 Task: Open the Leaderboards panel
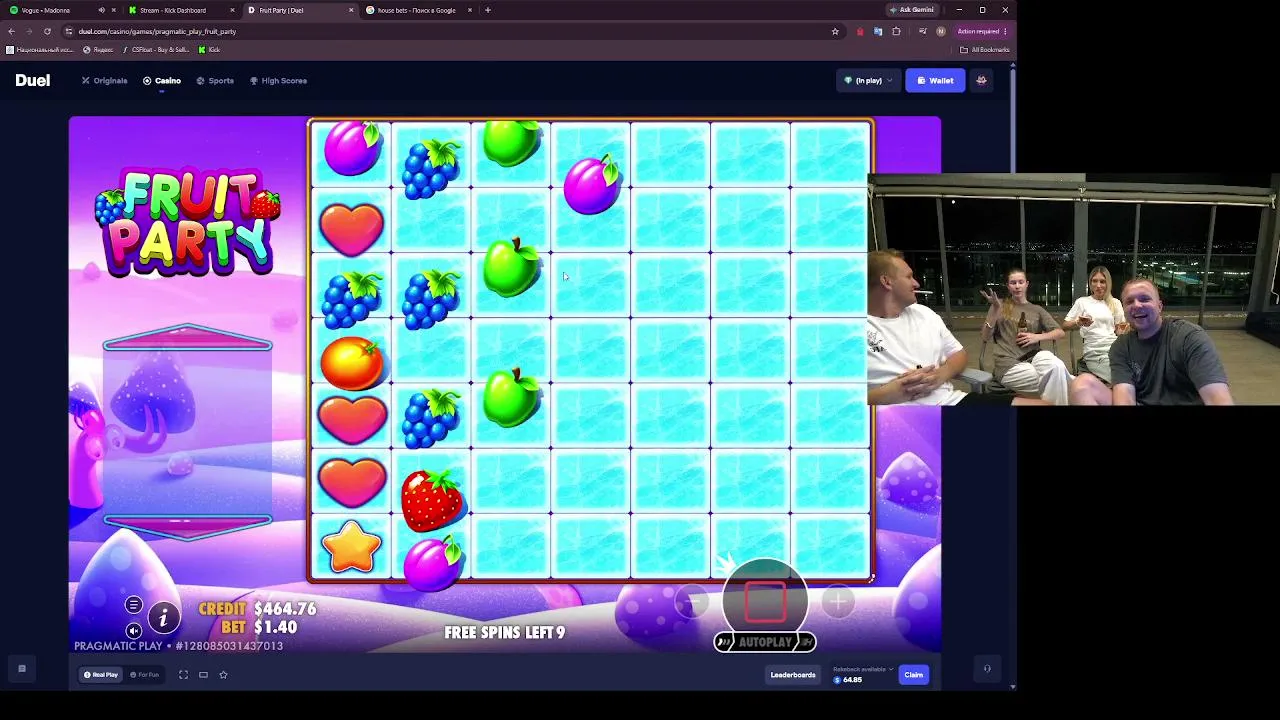coord(793,675)
